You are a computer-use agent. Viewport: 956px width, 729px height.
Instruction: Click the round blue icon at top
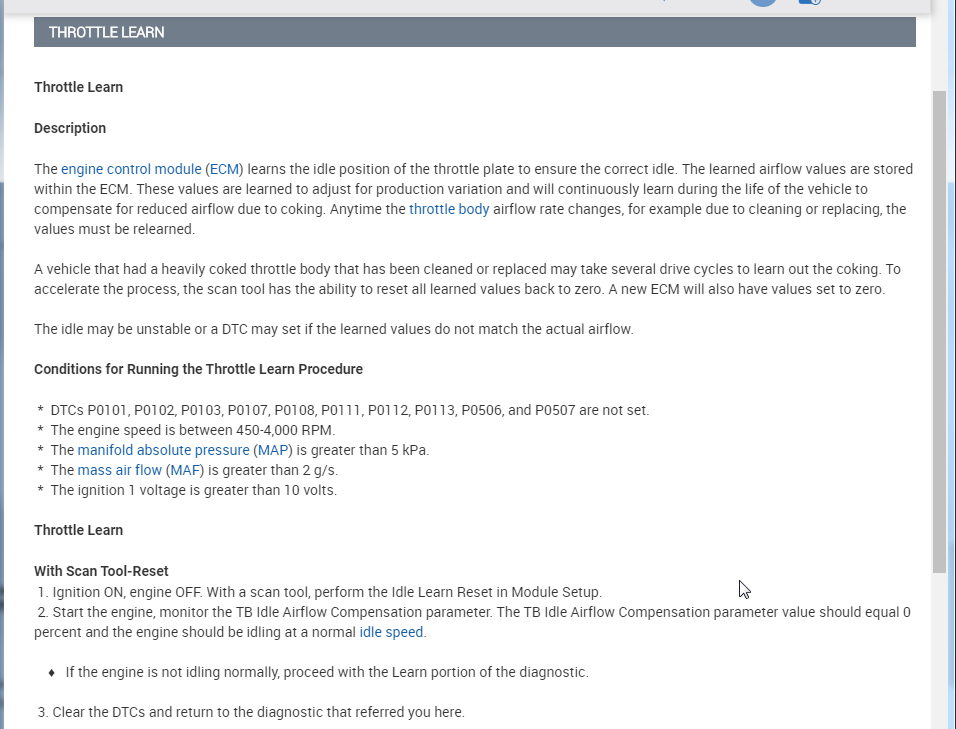click(763, 2)
